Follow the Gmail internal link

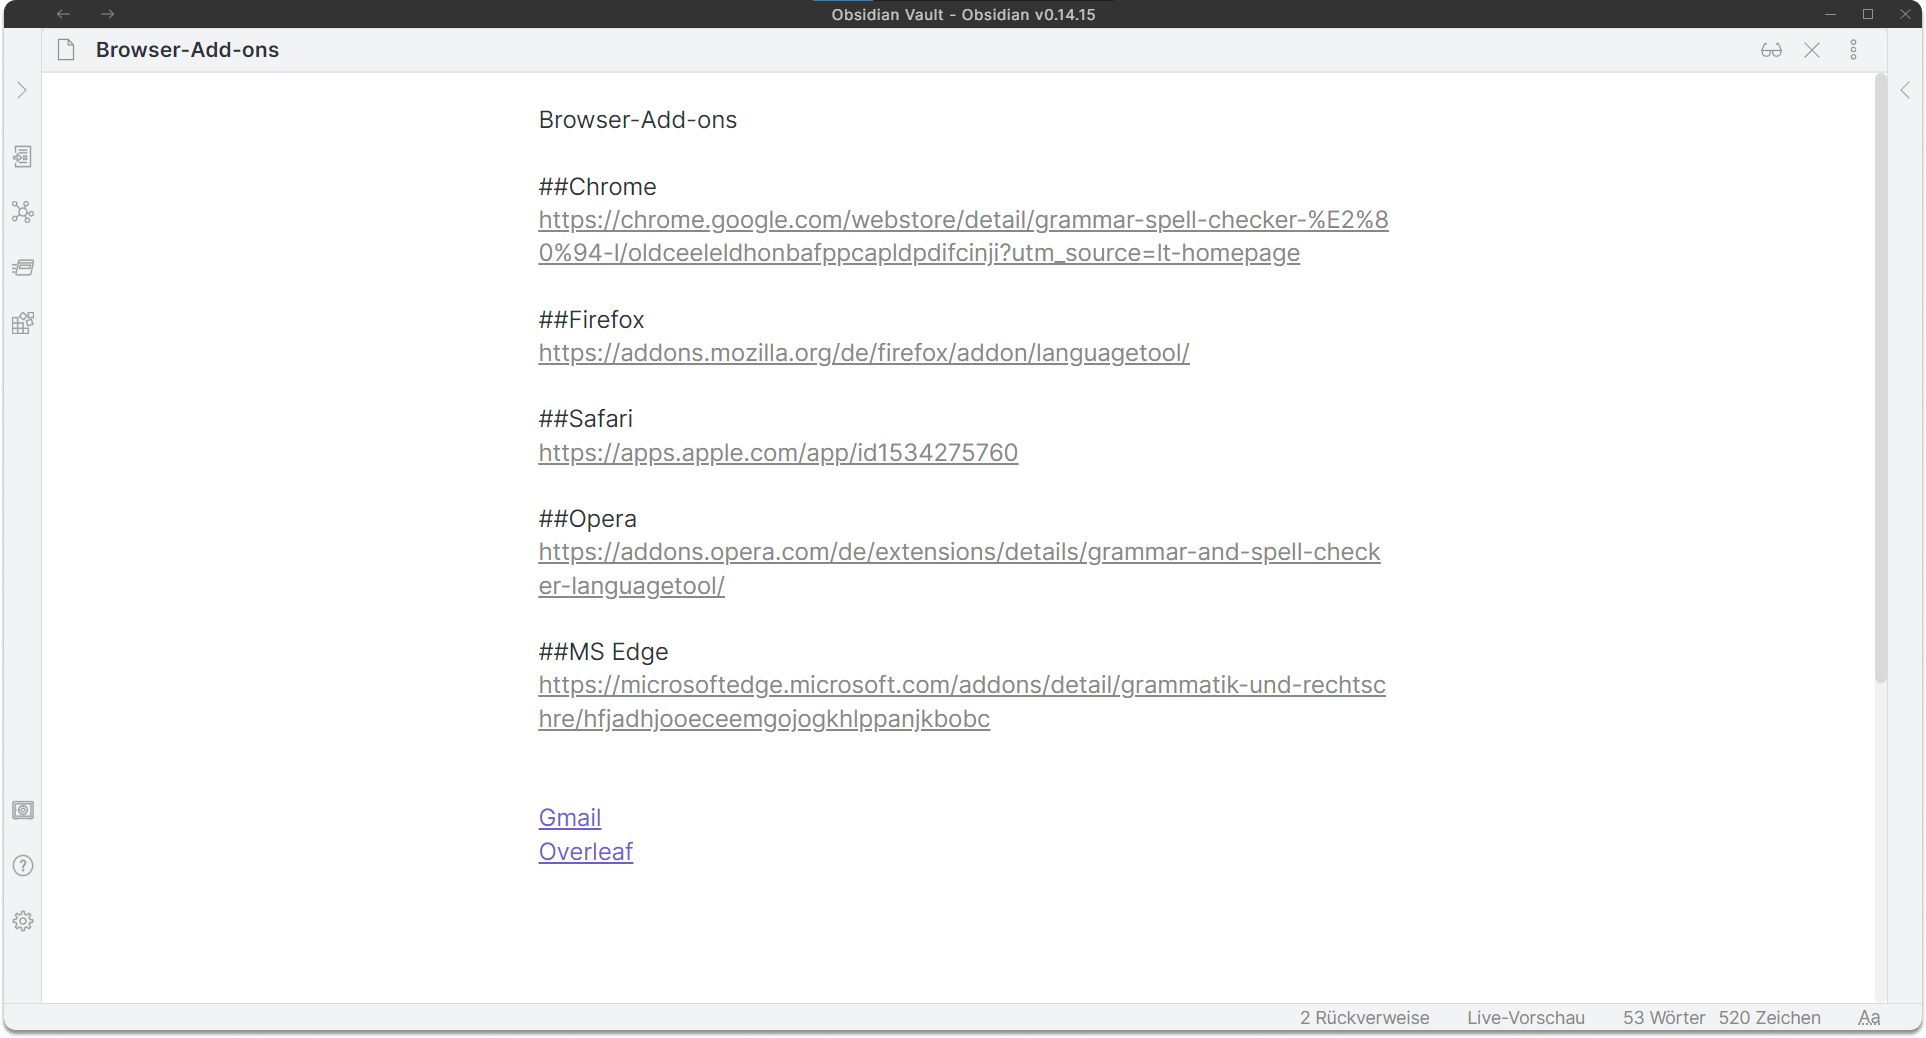[x=570, y=818]
